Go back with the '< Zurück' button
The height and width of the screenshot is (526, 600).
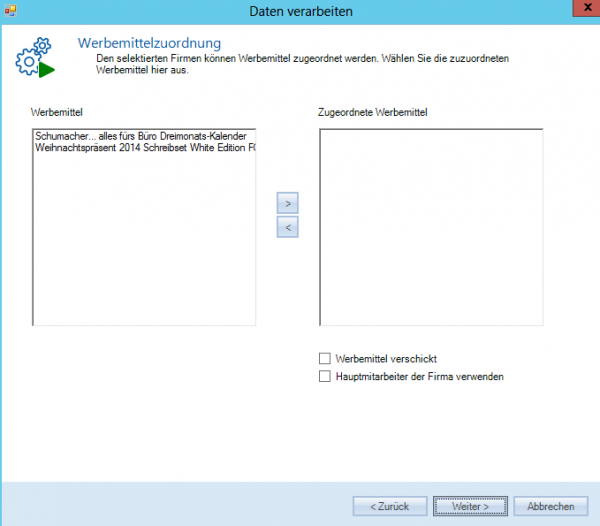[390, 506]
